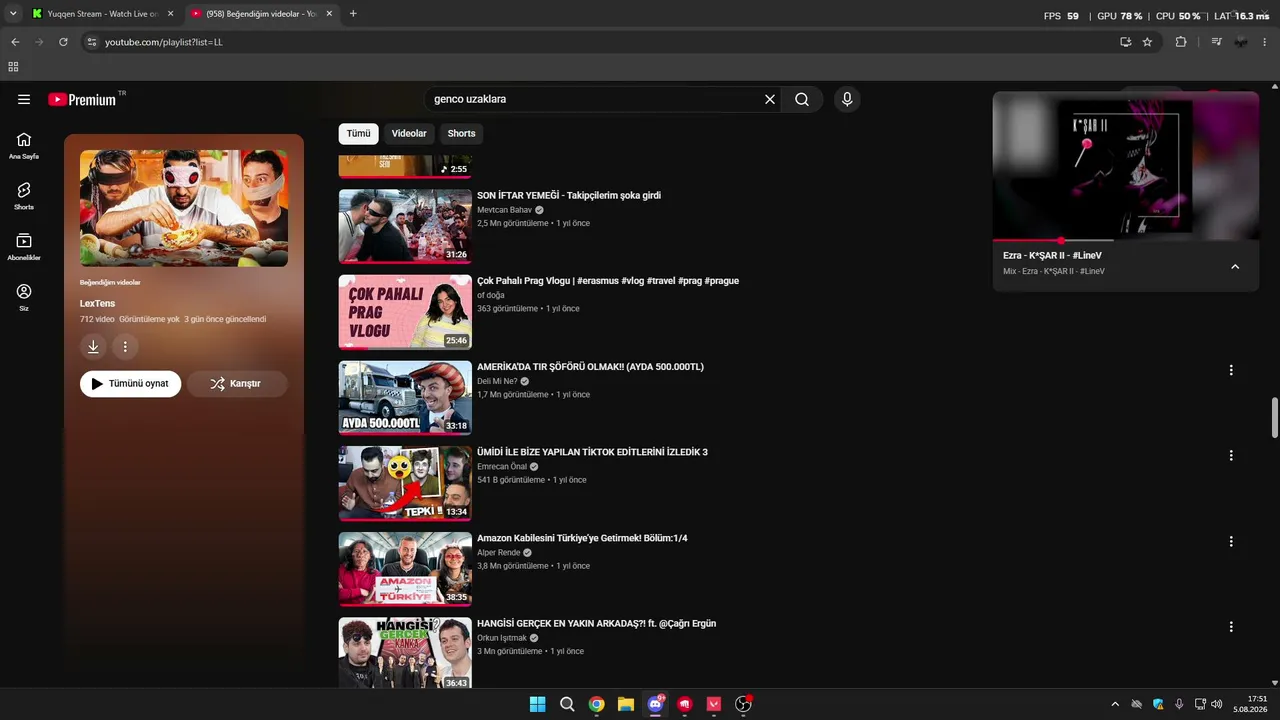Open Shorts in the left sidebar
Screen dimensions: 1280x720
[x=24, y=196]
